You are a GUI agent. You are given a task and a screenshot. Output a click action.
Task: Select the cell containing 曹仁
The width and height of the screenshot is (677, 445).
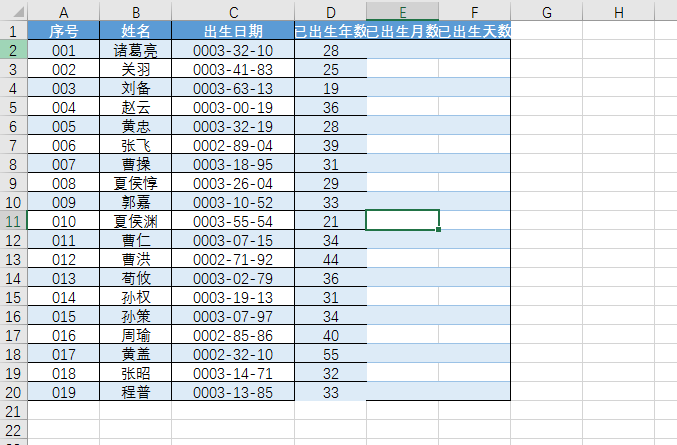point(136,240)
